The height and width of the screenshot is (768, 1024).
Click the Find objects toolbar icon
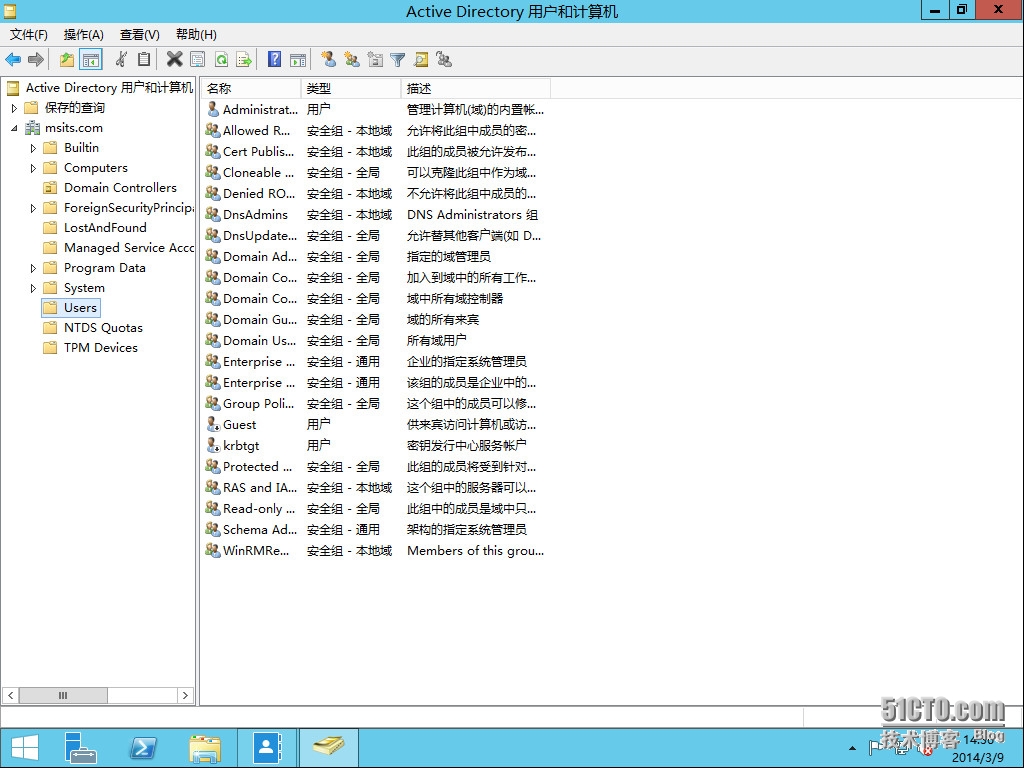(421, 60)
